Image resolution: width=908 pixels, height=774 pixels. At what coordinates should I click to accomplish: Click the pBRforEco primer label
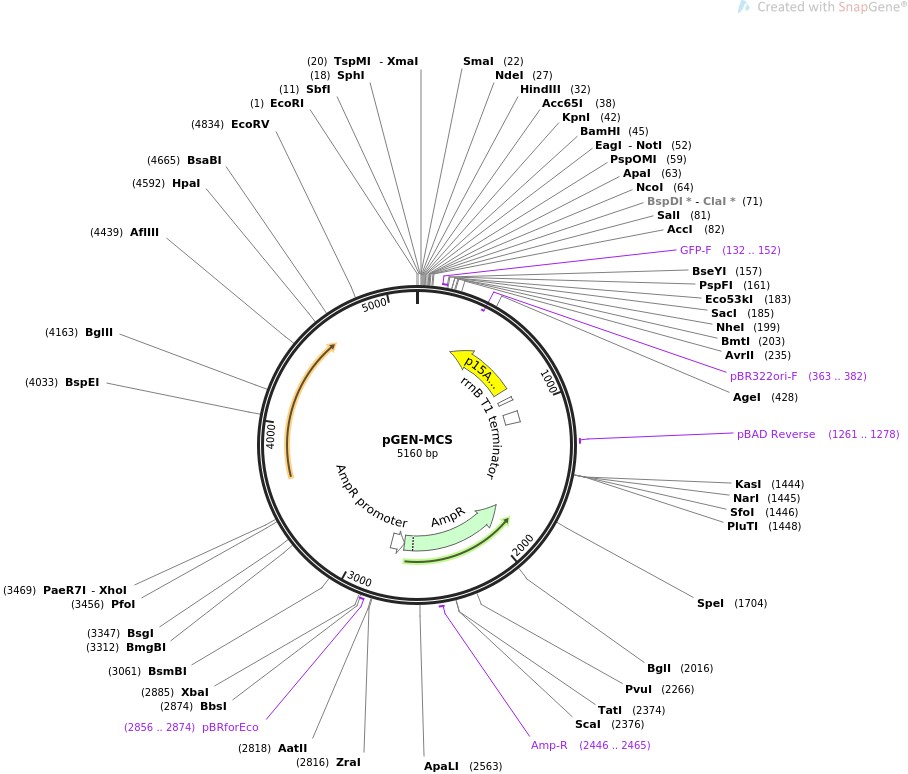click(230, 727)
